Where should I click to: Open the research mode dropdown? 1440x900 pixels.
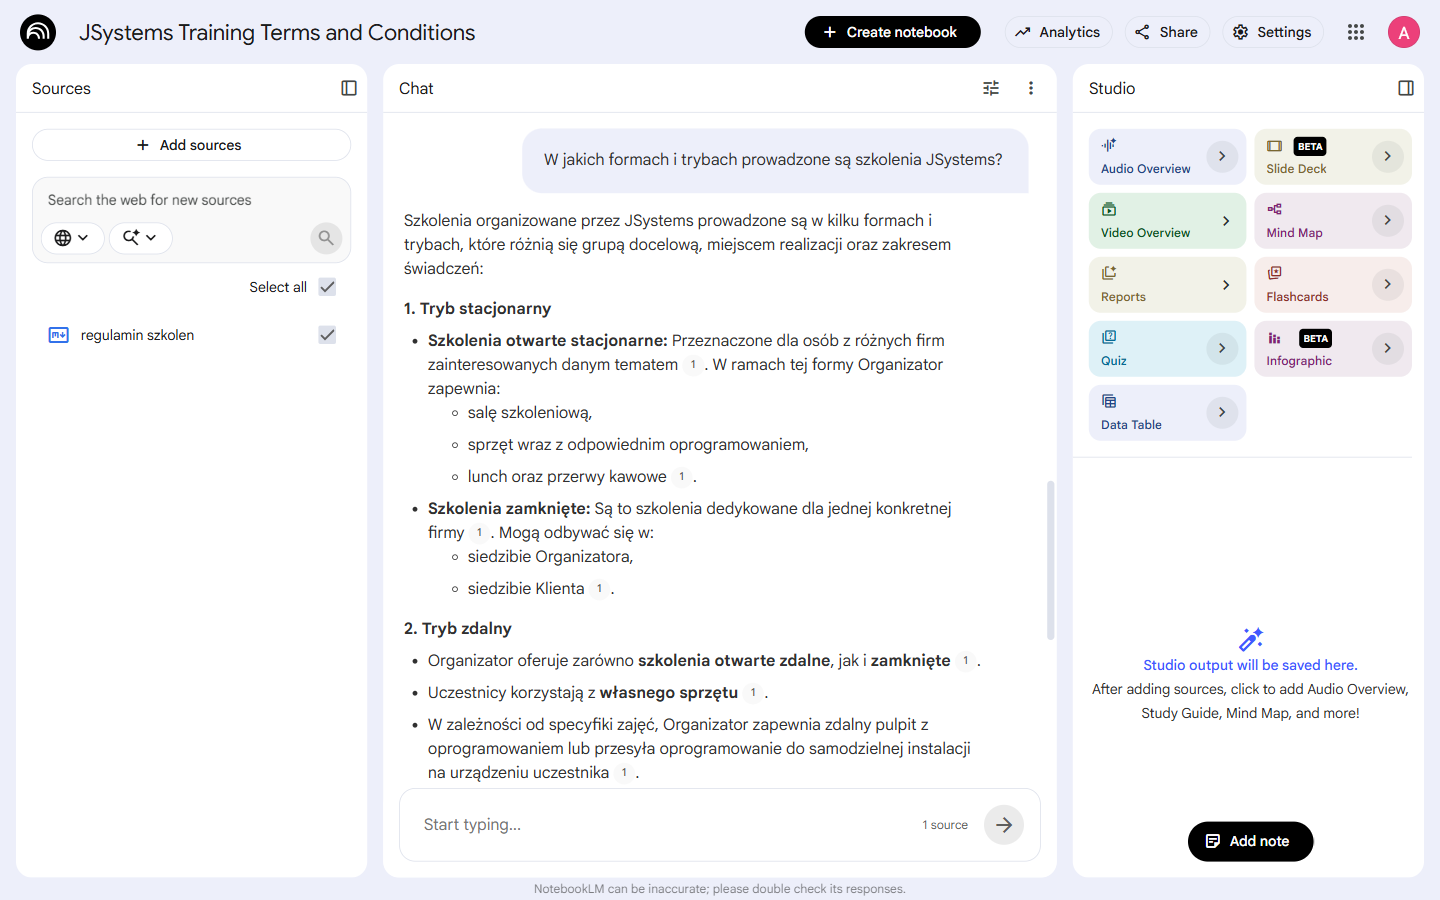140,238
